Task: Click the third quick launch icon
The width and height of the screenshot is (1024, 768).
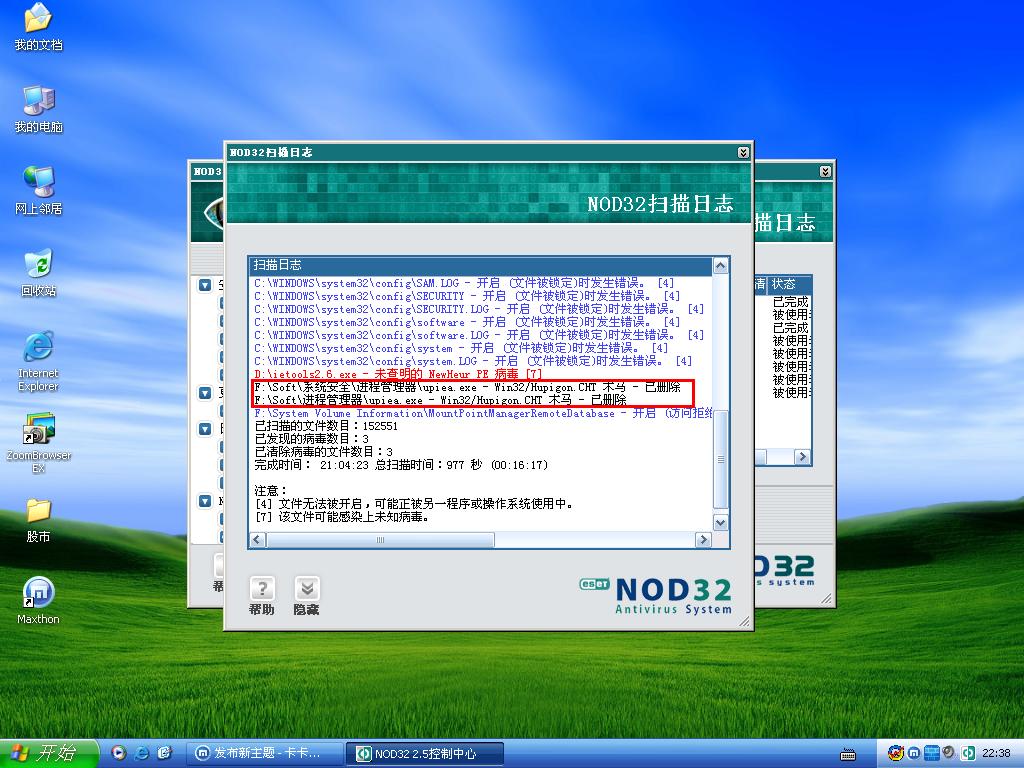Action: coord(164,753)
